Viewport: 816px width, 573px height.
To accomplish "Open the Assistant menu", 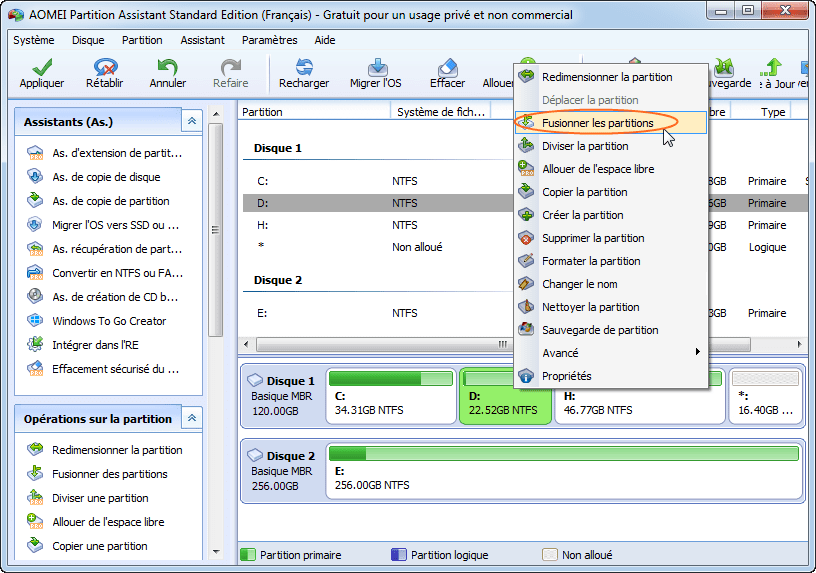I will point(202,40).
